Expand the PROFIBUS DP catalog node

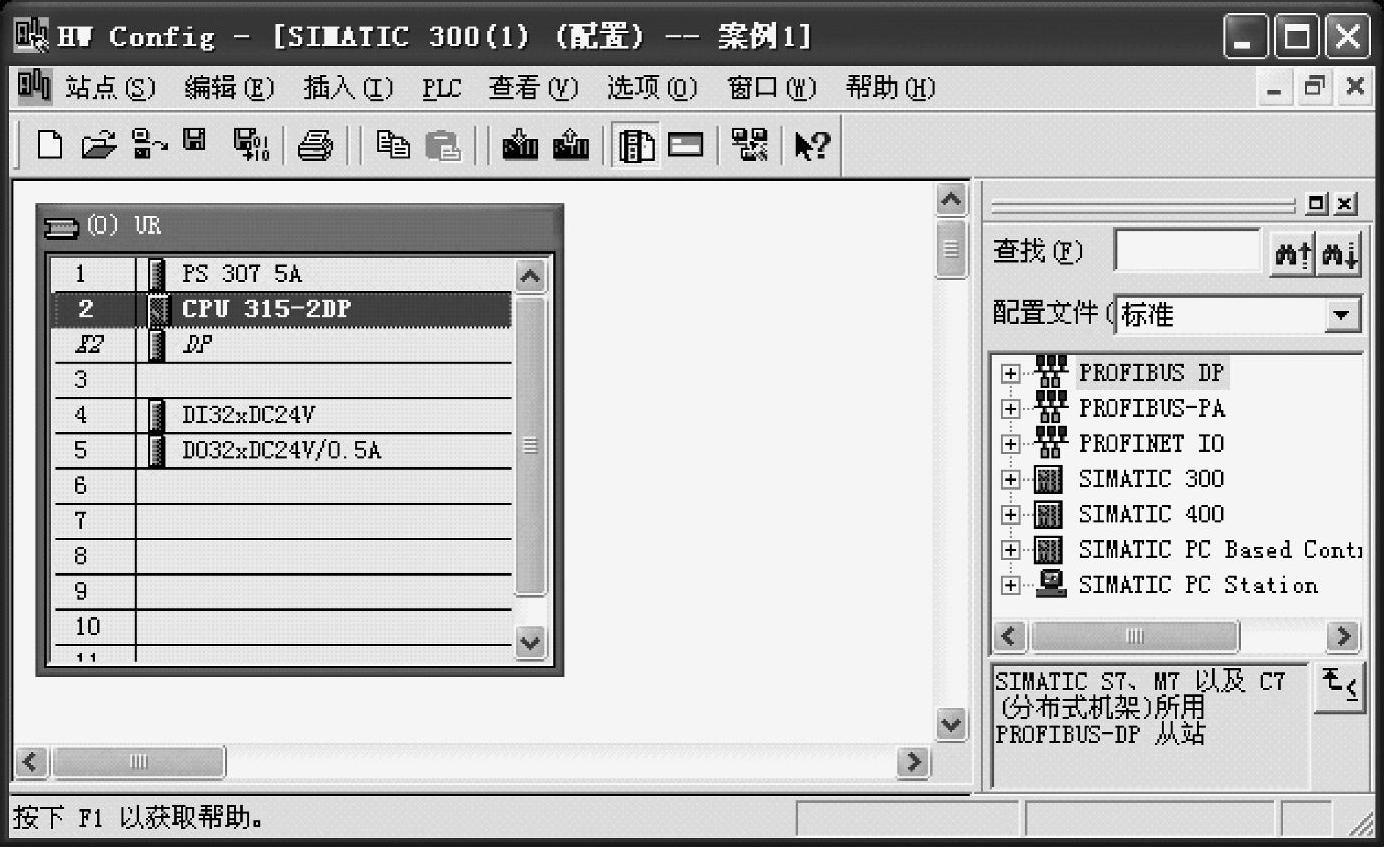click(1011, 374)
